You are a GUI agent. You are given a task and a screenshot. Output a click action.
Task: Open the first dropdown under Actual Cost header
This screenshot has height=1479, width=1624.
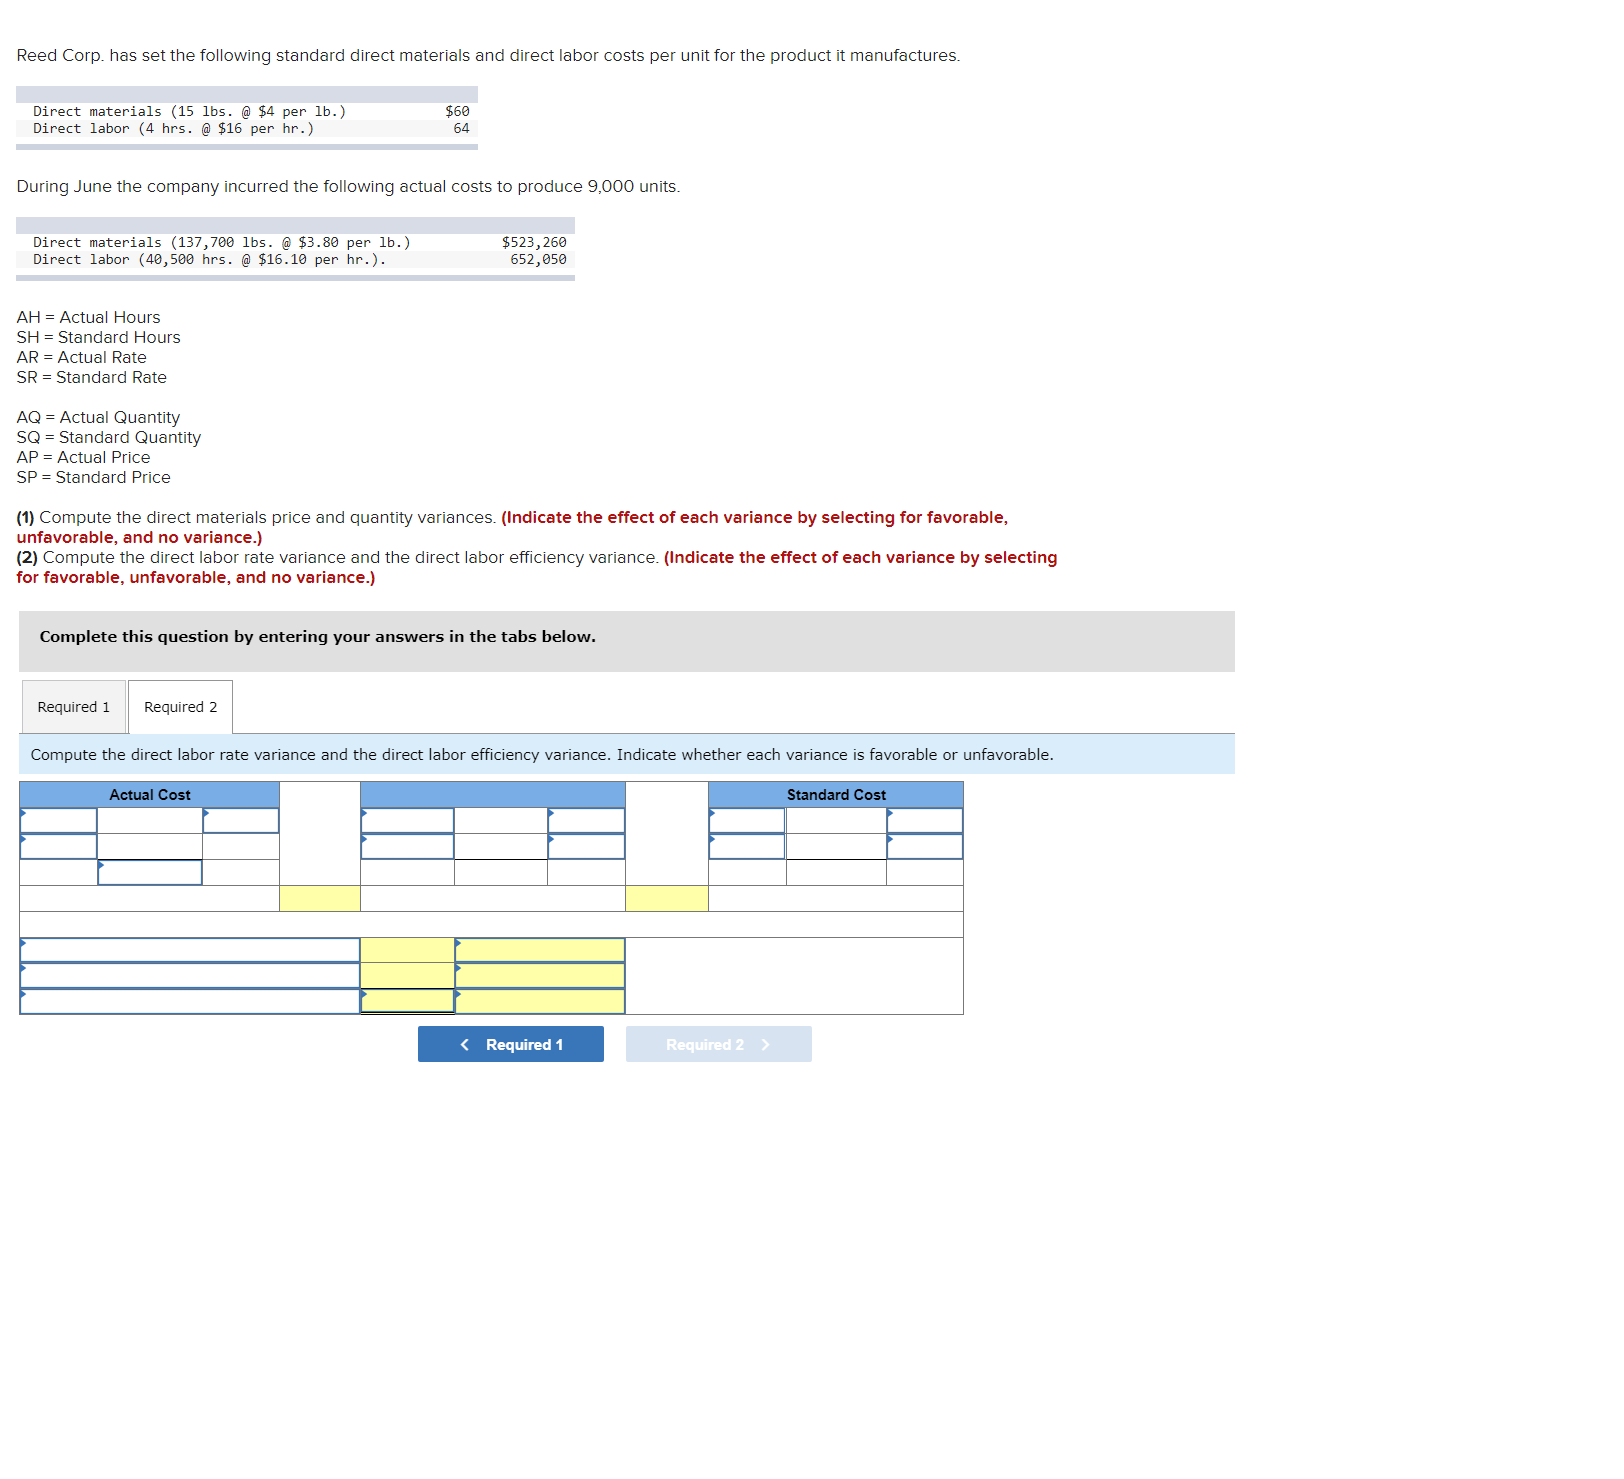(58, 821)
